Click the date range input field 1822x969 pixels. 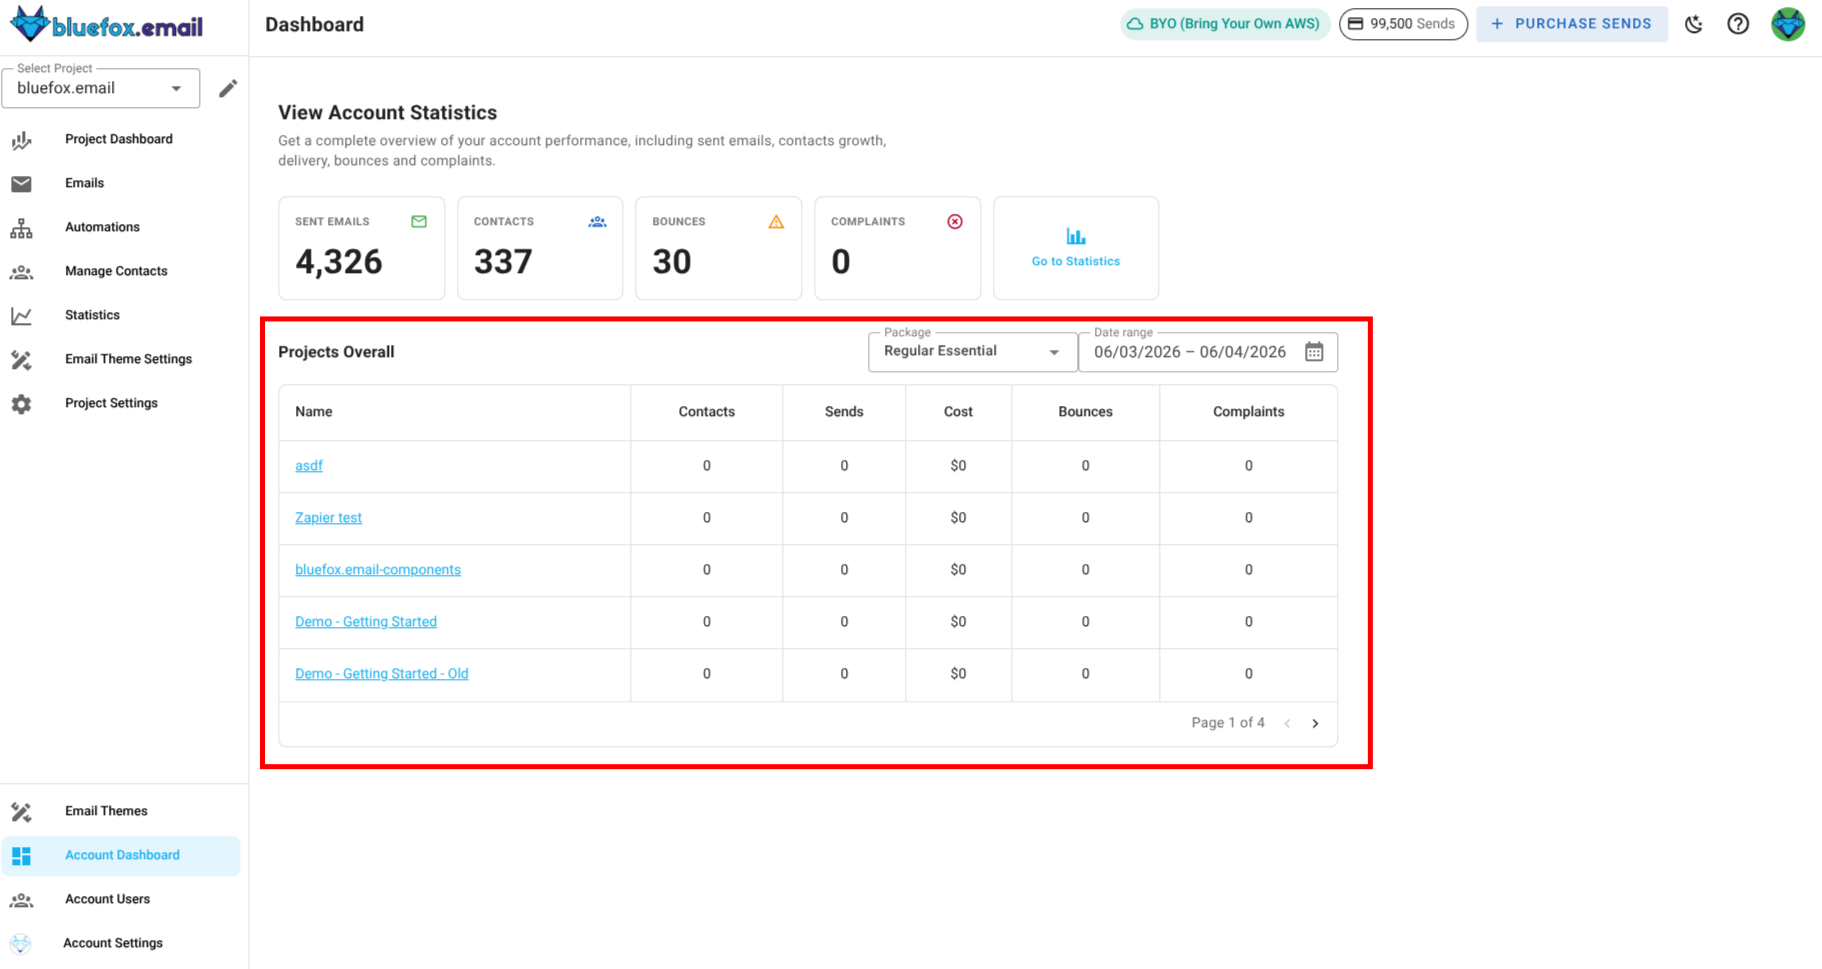1189,352
